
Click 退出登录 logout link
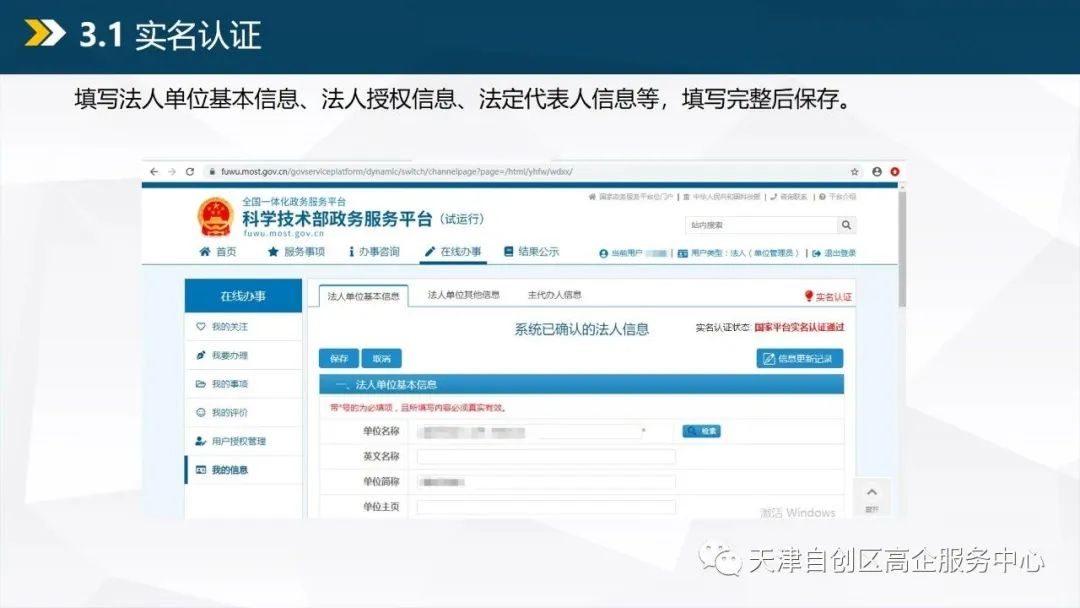pos(834,253)
